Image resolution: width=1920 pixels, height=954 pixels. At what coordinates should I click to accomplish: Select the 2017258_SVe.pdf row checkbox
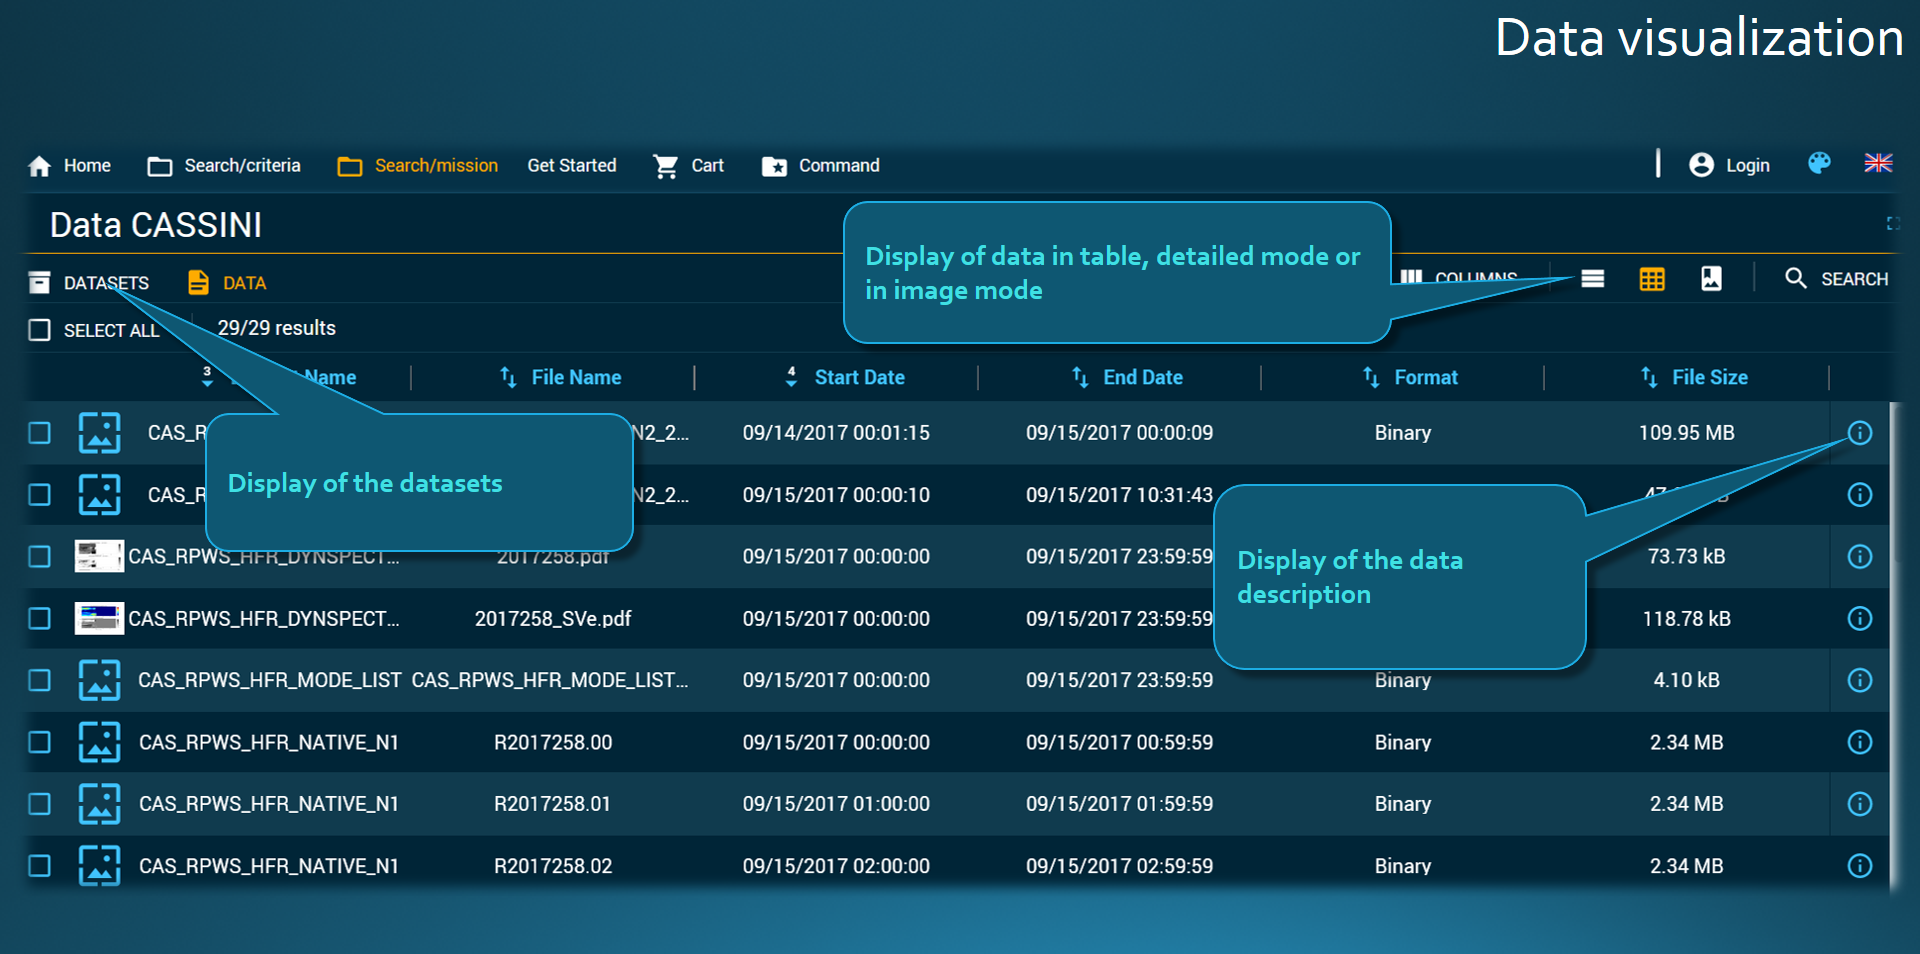(39, 619)
